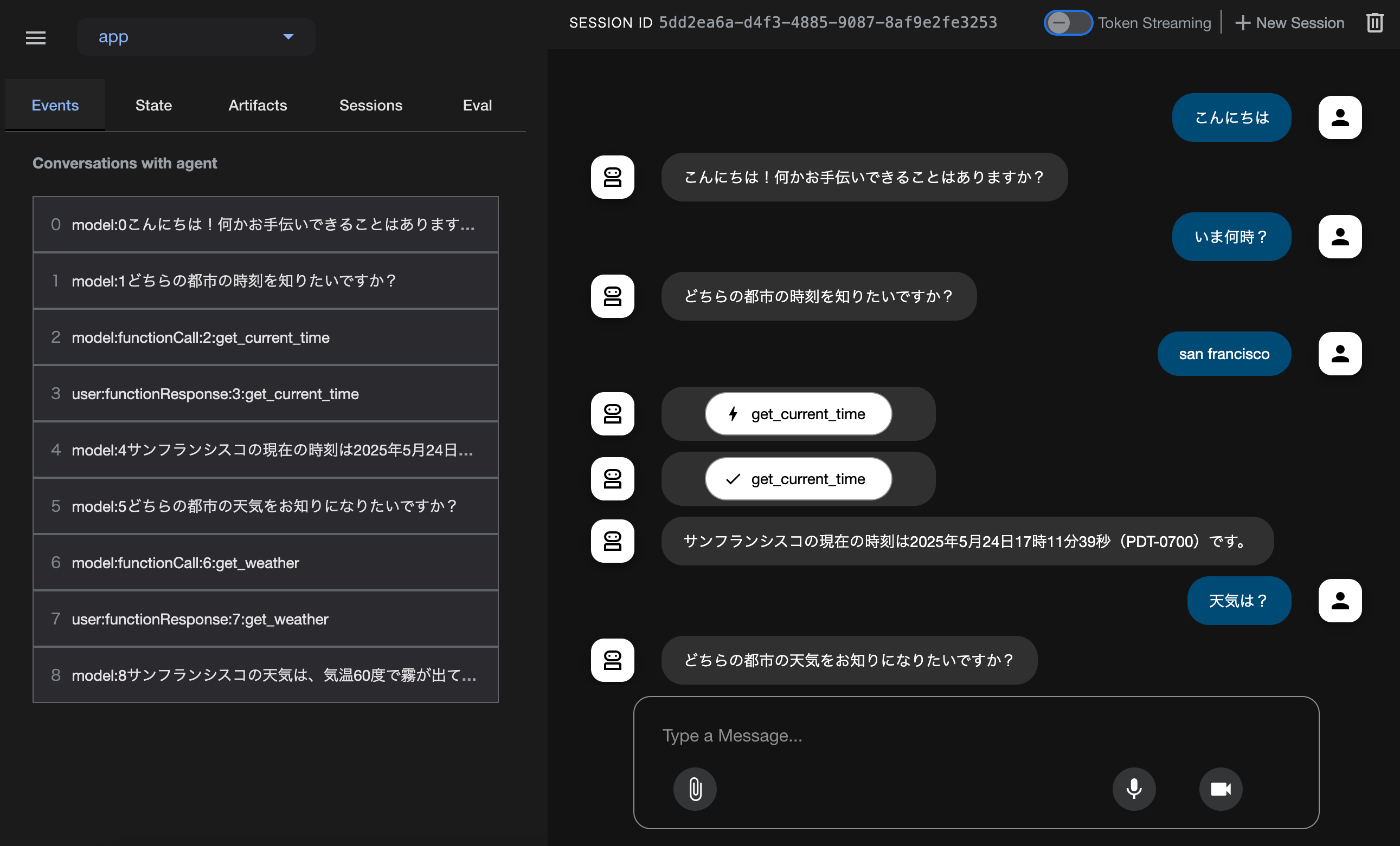The image size is (1400, 846).
Task: Click bot avatar beside どちらの都市の時刻 message
Action: point(613,296)
